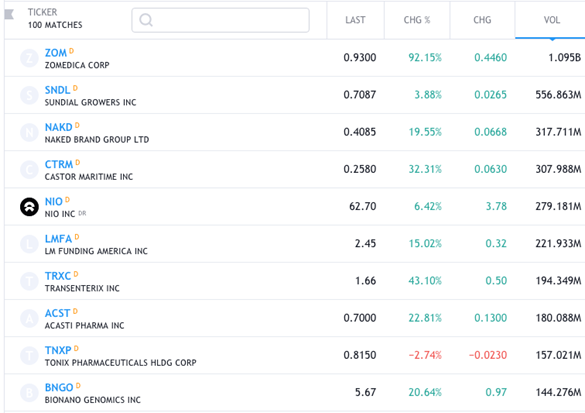Open the NIO ticker link
Screen dimensions: 585x413
pos(54,201)
